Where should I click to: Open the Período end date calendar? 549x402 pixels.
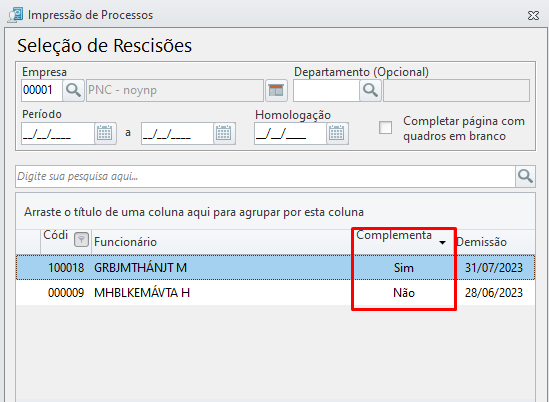click(x=224, y=133)
